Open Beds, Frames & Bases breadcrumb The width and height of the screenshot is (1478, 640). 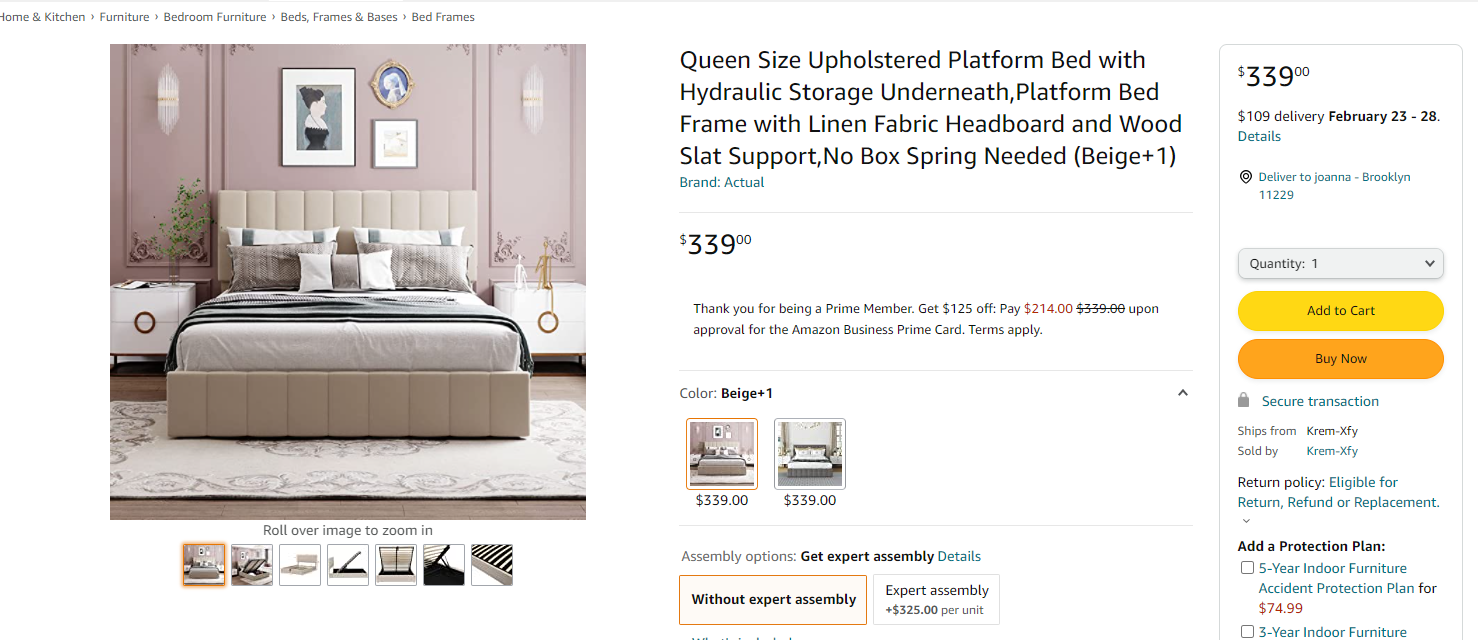tap(339, 17)
